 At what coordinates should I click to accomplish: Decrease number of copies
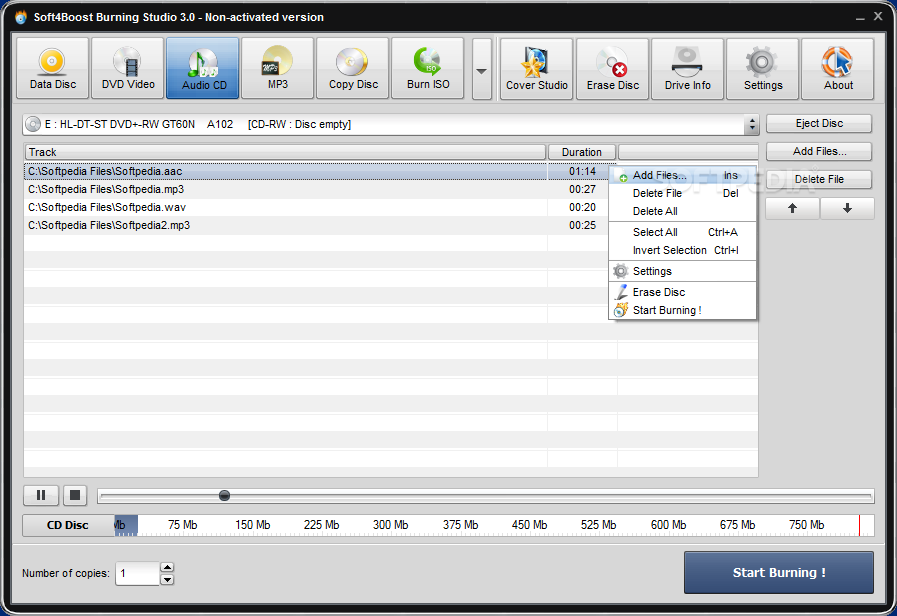click(167, 579)
